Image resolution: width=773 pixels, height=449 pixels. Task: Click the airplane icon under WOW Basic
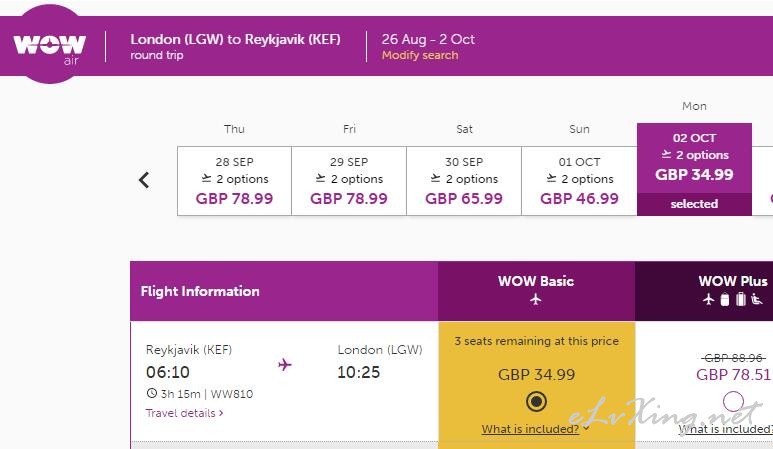click(535, 299)
